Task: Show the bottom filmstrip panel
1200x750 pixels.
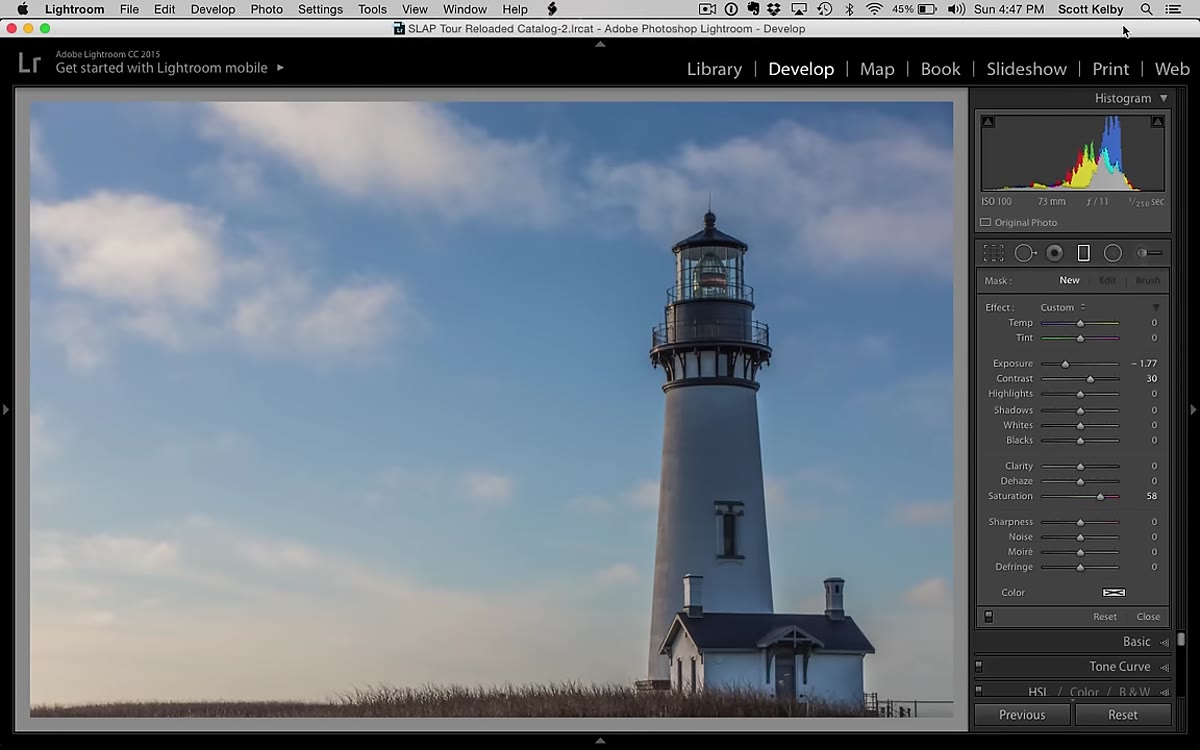Action: (x=600, y=741)
